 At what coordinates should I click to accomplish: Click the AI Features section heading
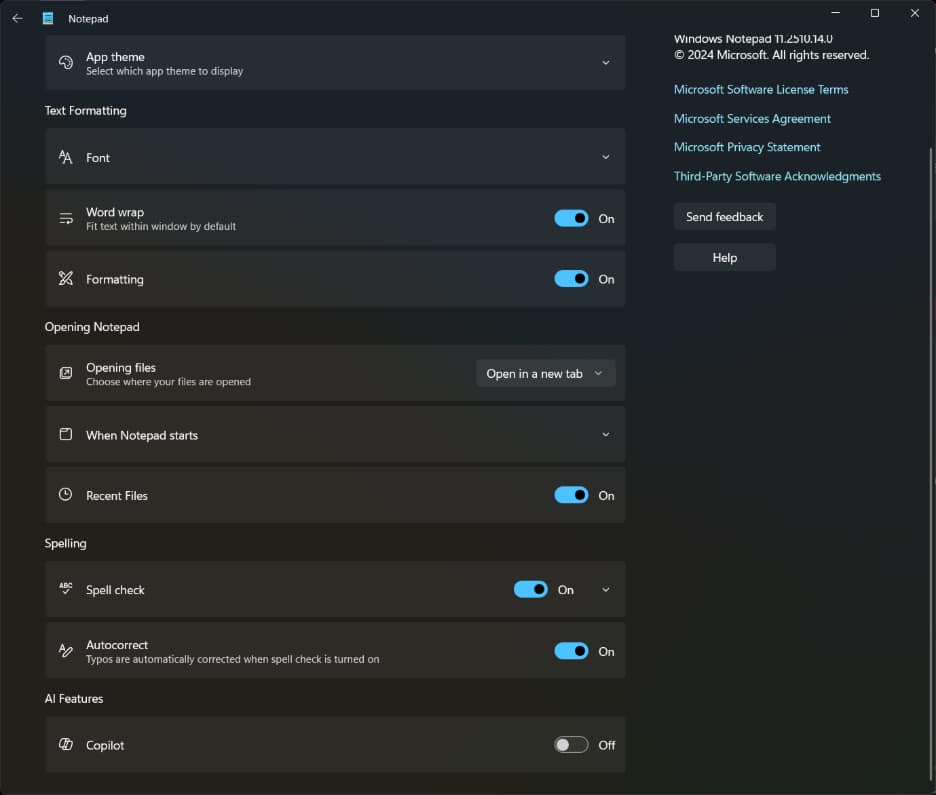pyautogui.click(x=74, y=698)
